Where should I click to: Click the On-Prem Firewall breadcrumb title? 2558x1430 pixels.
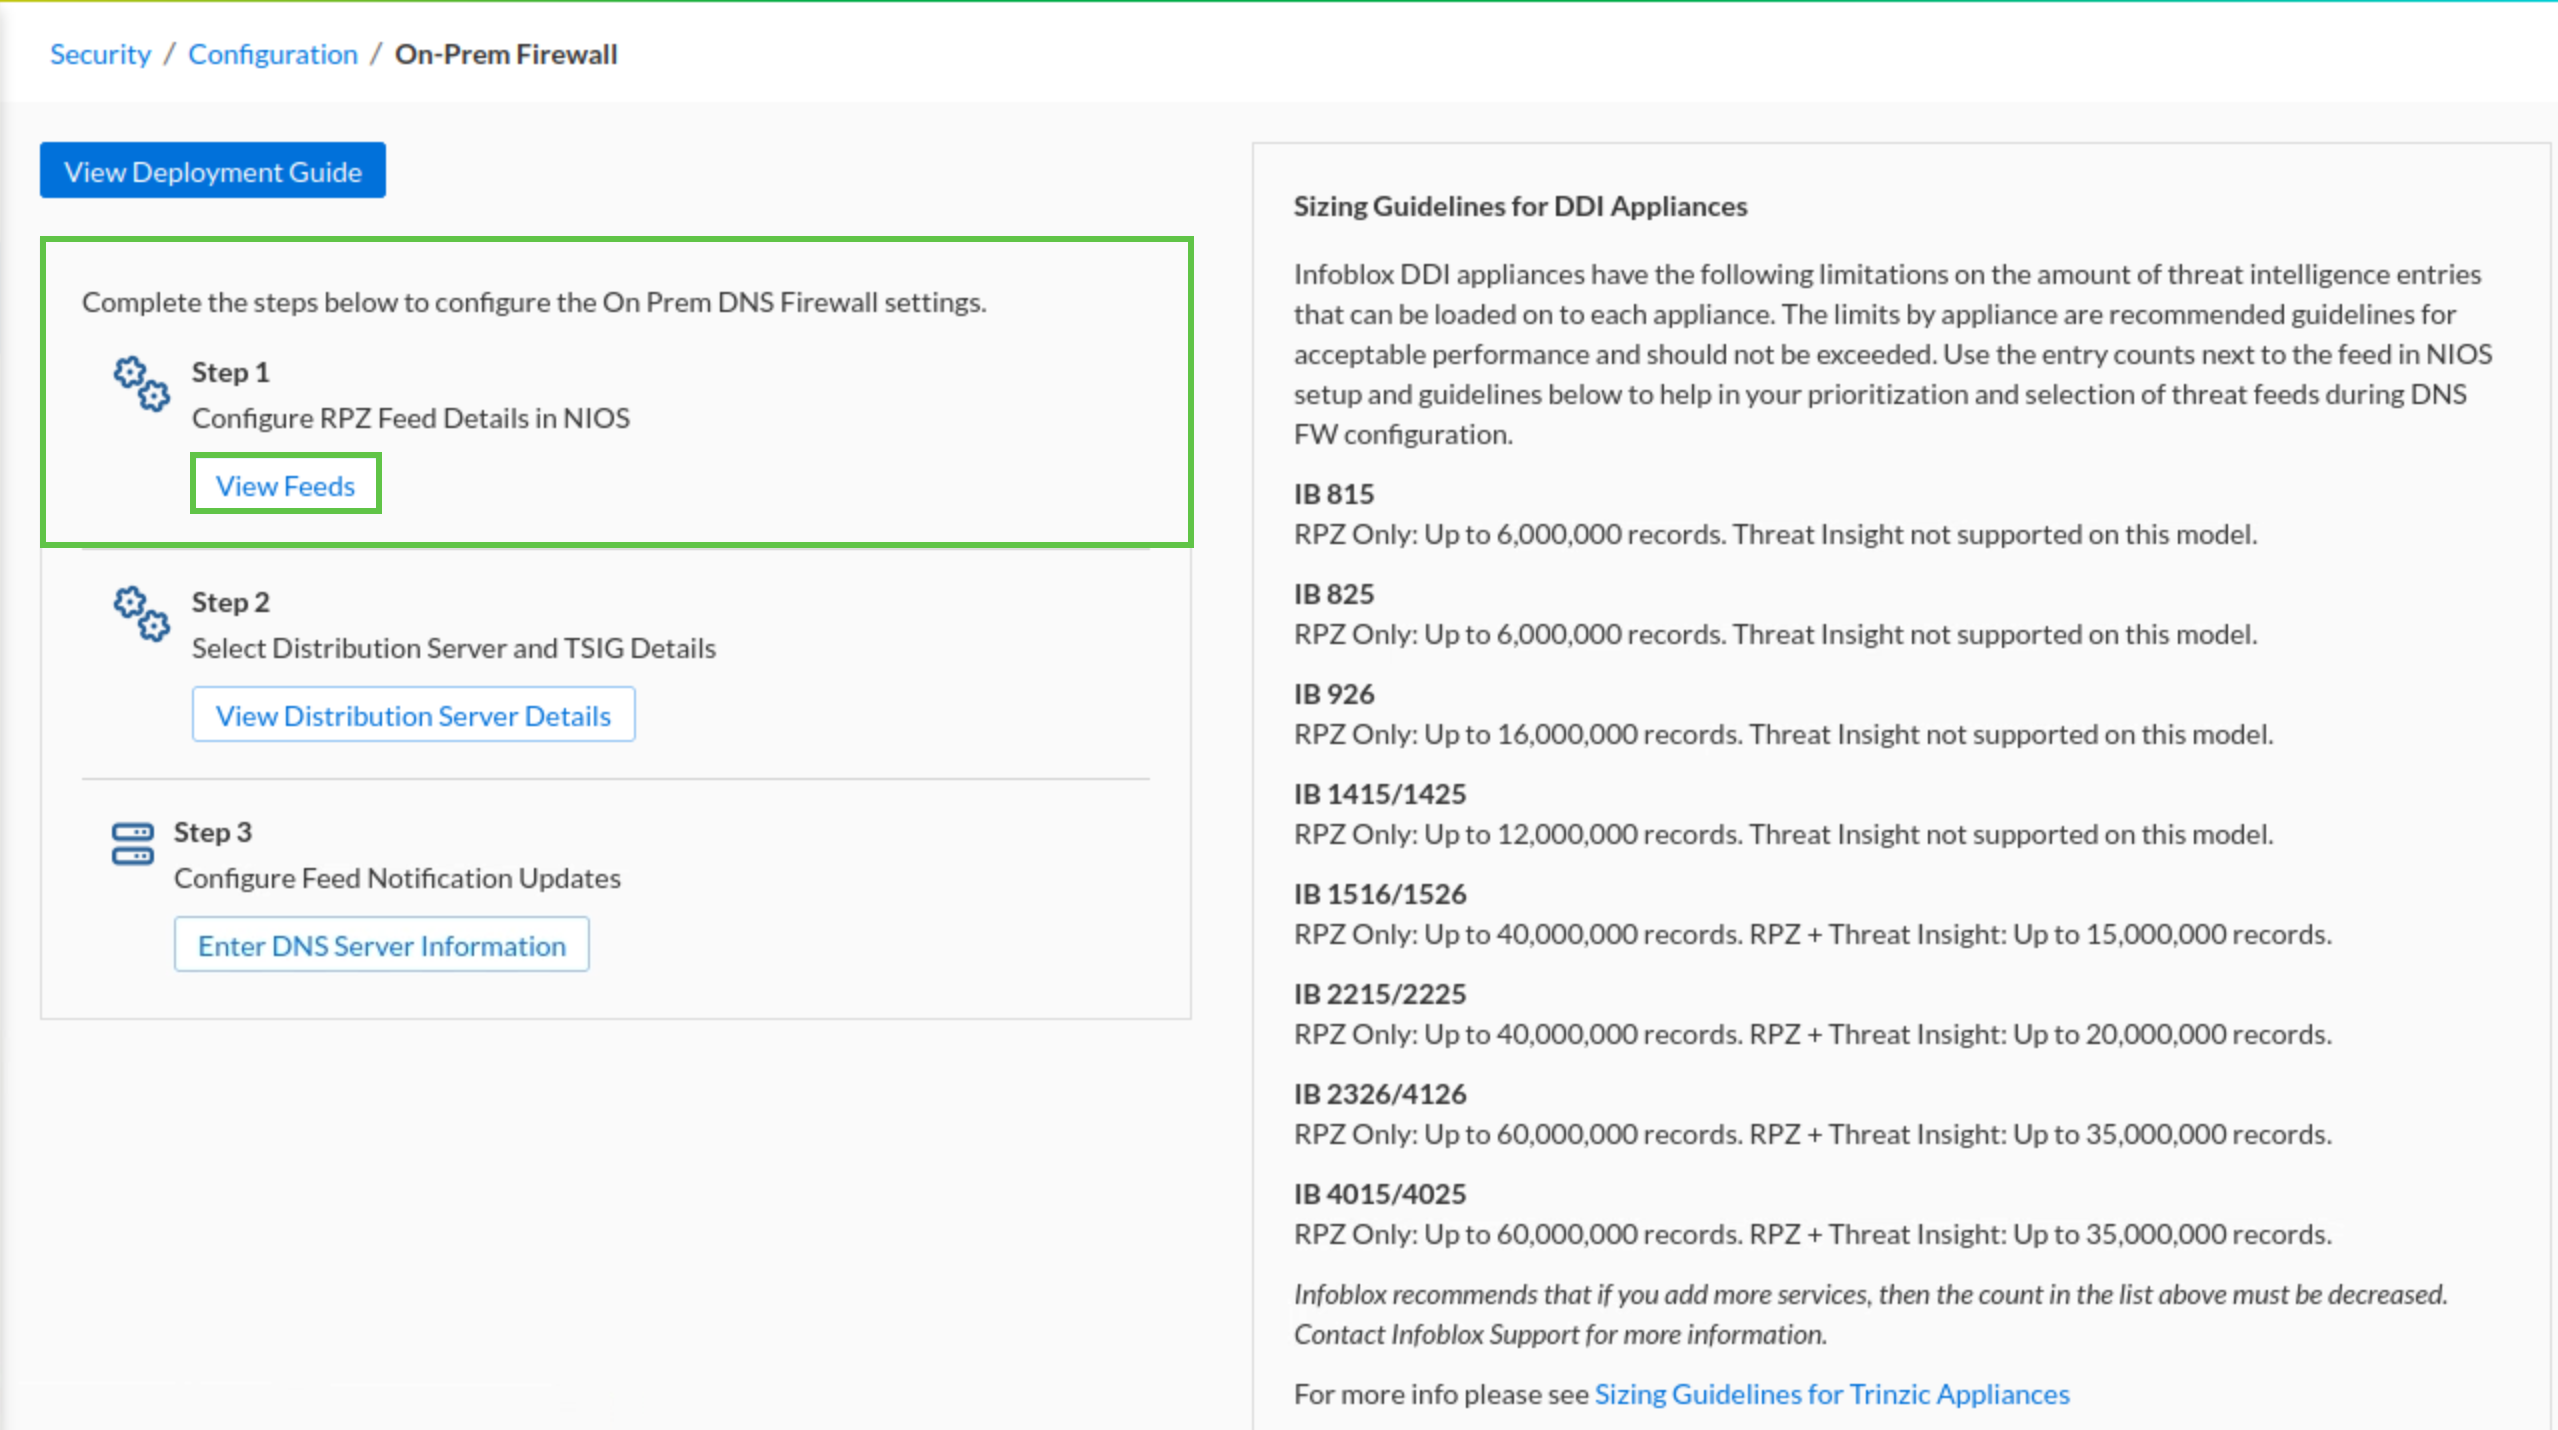506,54
